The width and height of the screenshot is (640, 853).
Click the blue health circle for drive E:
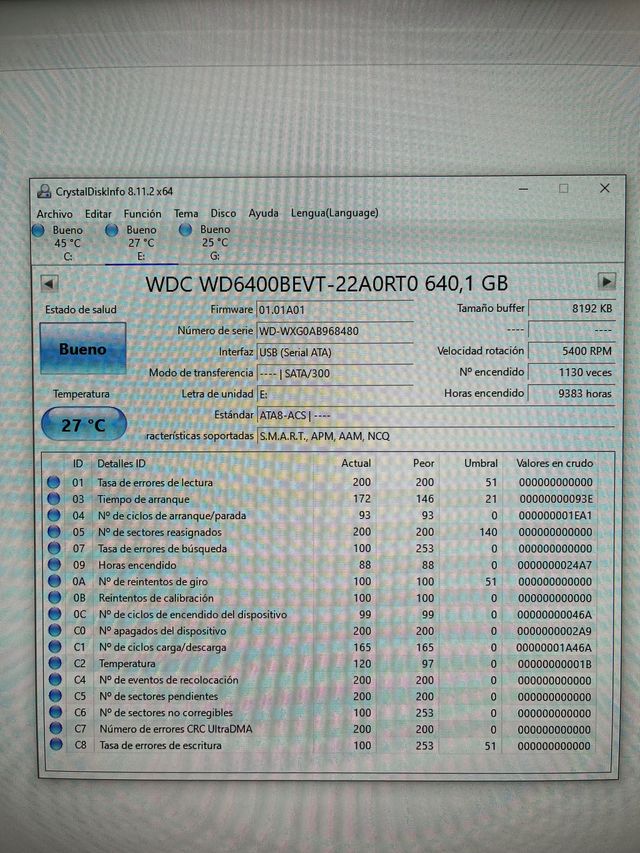point(112,231)
